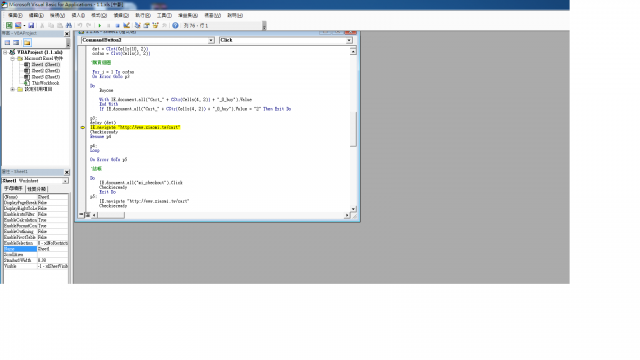
Task: Close the Properties pane
Action: tap(67, 172)
